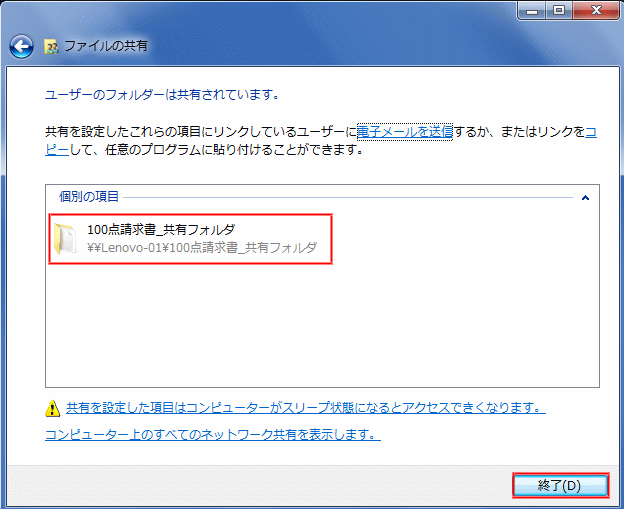Viewport: 624px width, 509px height.
Task: Click the 個別の項目 group header
Action: click(89, 197)
